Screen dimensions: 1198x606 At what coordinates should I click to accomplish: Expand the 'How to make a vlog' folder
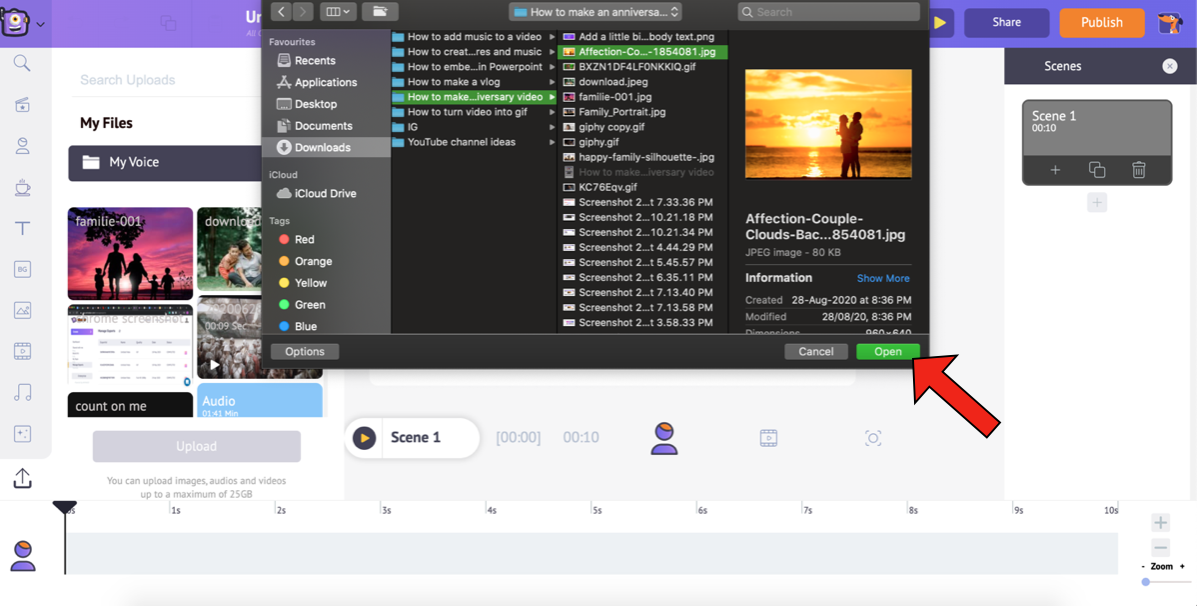470,82
